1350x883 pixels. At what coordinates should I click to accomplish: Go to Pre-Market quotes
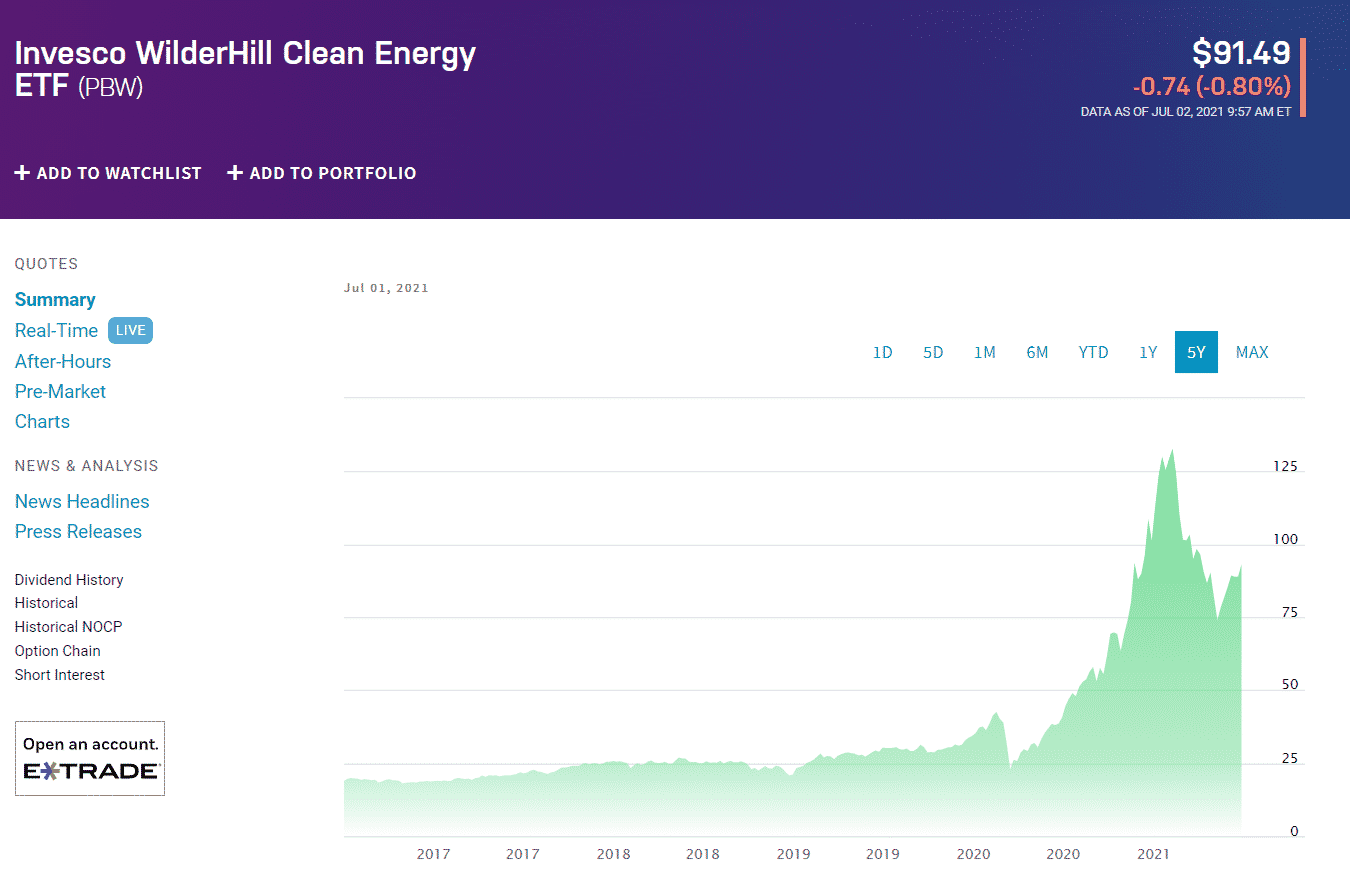click(60, 391)
